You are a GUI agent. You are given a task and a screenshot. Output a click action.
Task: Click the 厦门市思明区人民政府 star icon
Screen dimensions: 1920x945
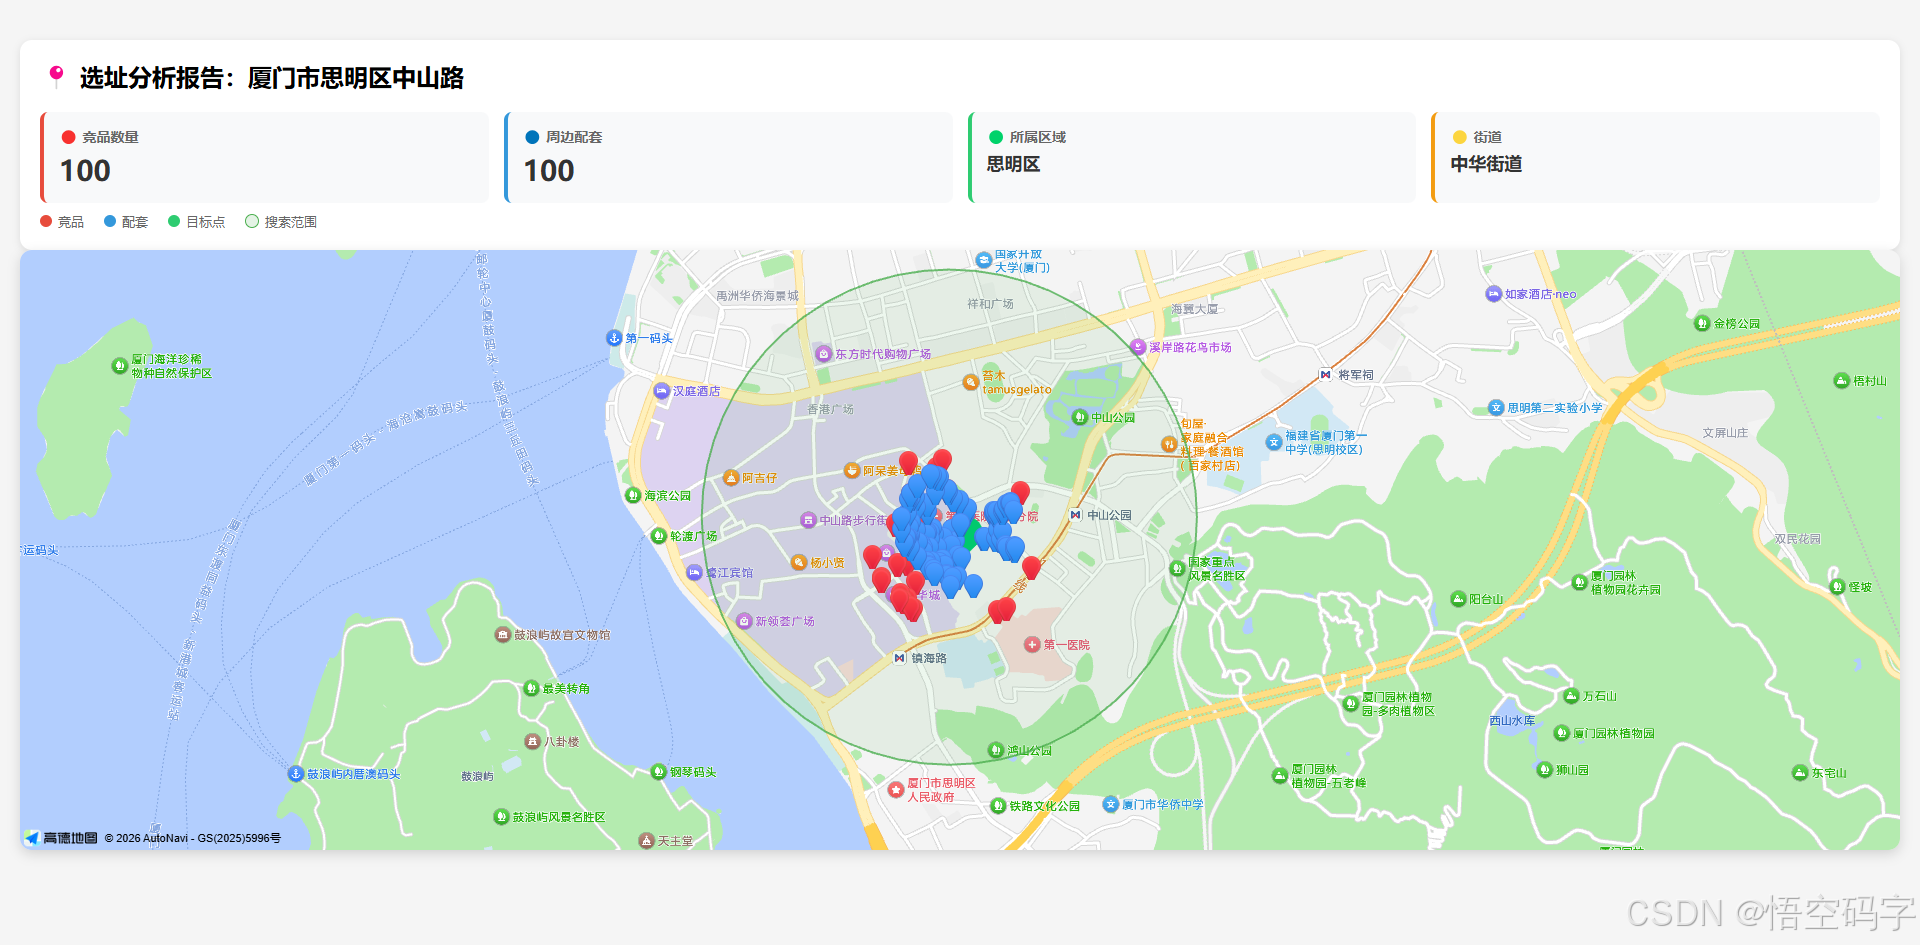point(896,790)
